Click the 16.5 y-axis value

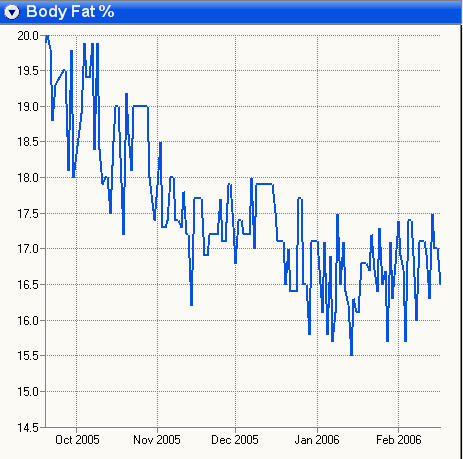[28, 285]
